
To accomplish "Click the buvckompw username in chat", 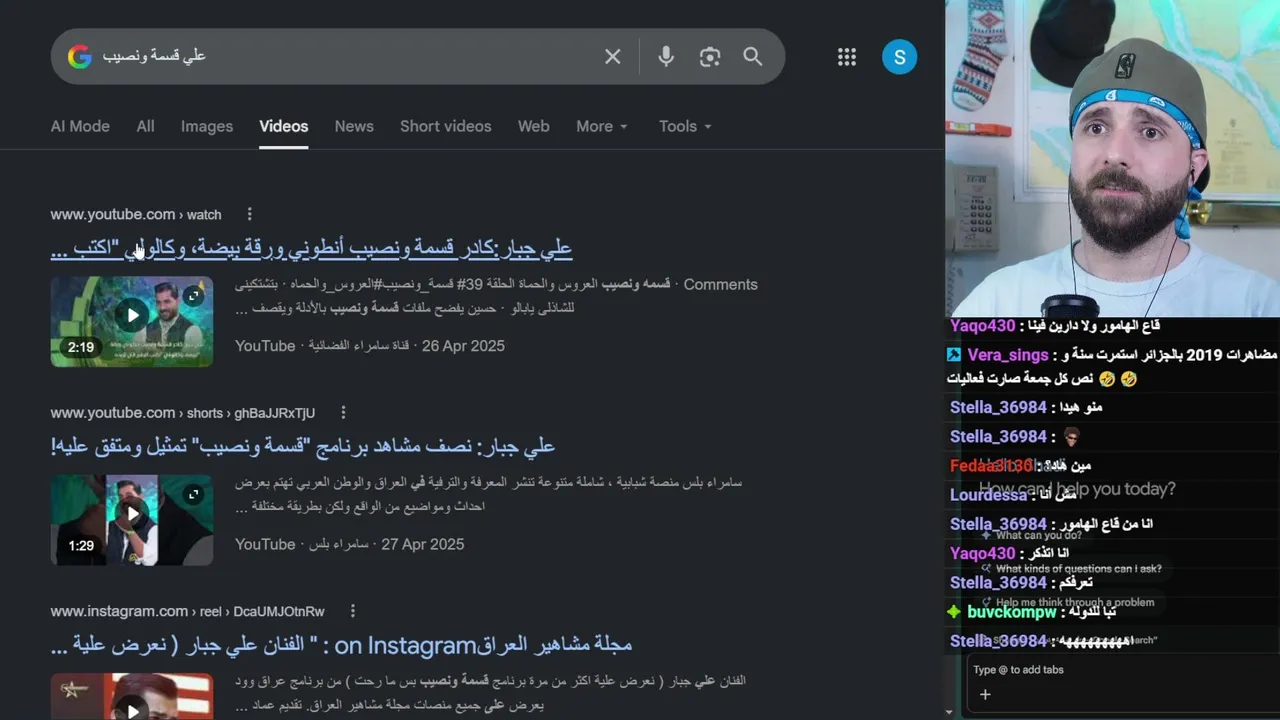I will tap(1012, 612).
